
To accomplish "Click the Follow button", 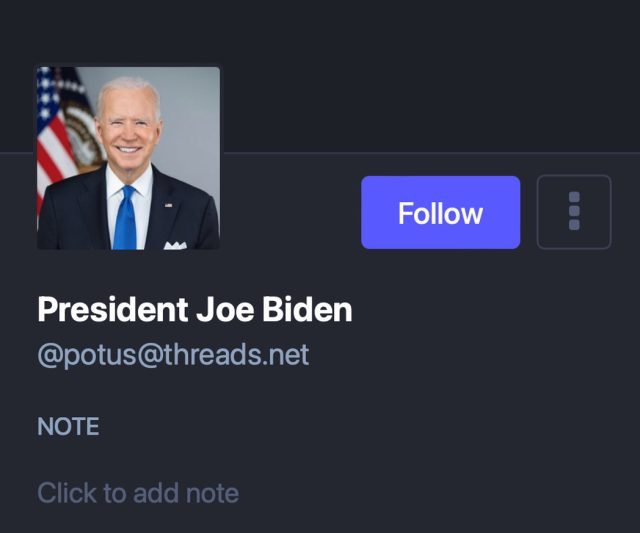I will [x=440, y=212].
